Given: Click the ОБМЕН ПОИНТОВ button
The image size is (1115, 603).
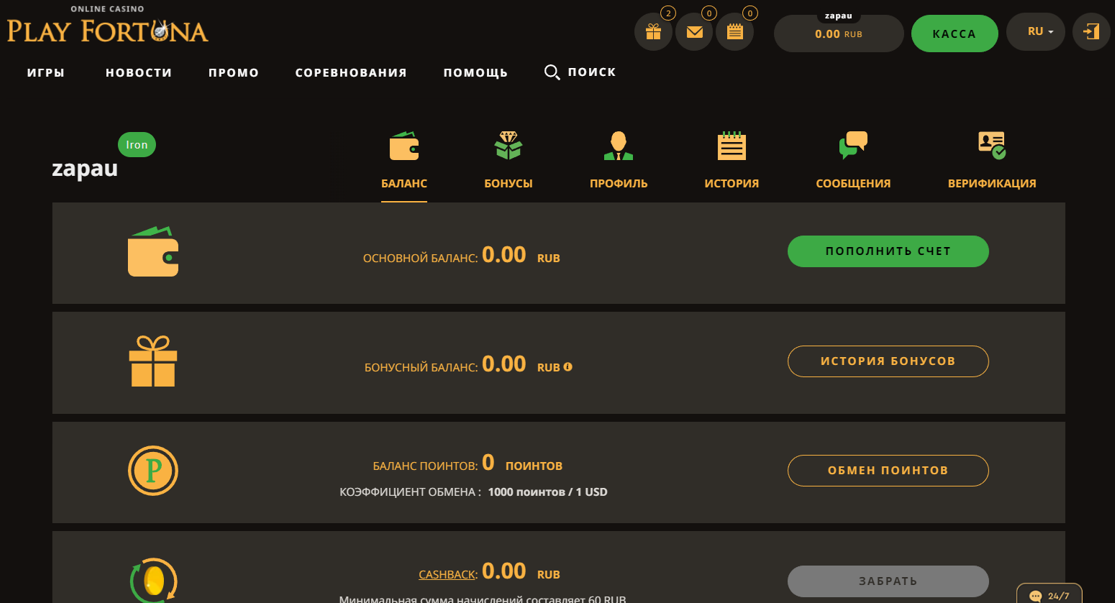Looking at the screenshot, I should pyautogui.click(x=888, y=471).
